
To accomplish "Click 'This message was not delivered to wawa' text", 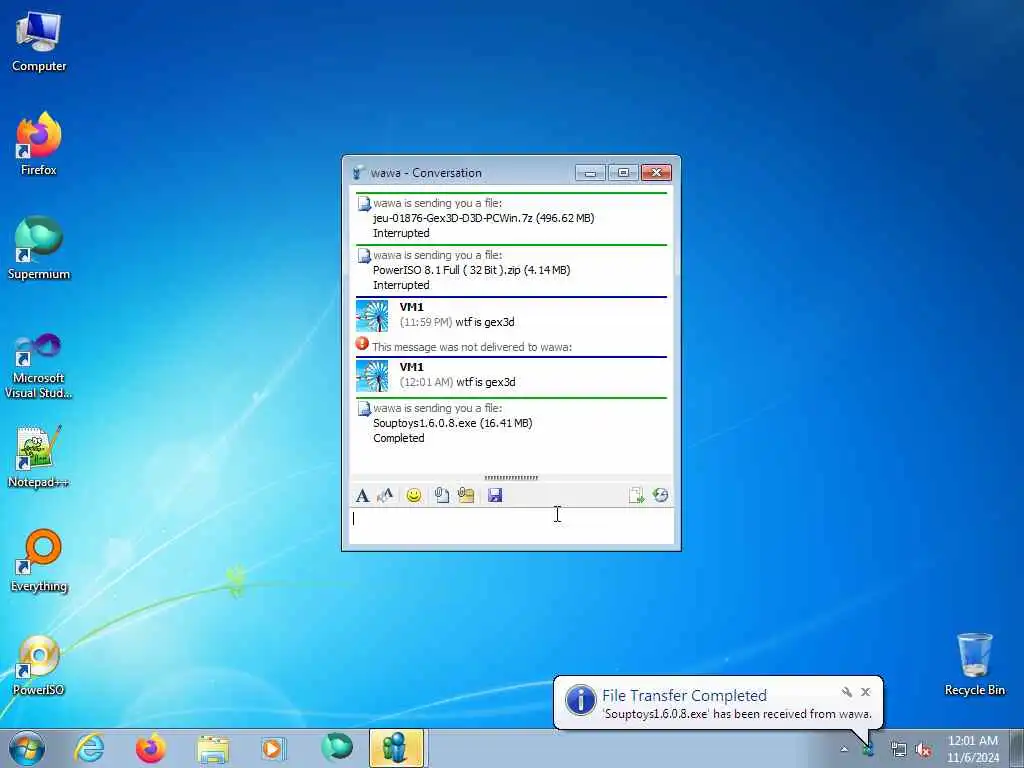I will point(472,347).
